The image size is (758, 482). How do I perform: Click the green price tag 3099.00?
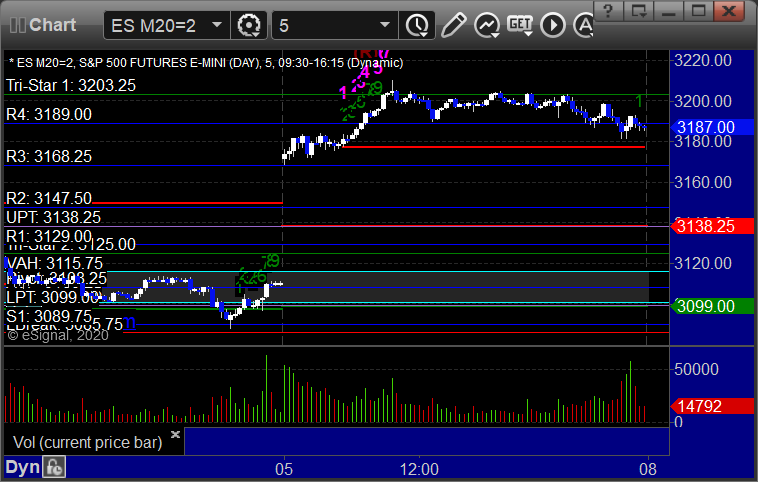[712, 306]
